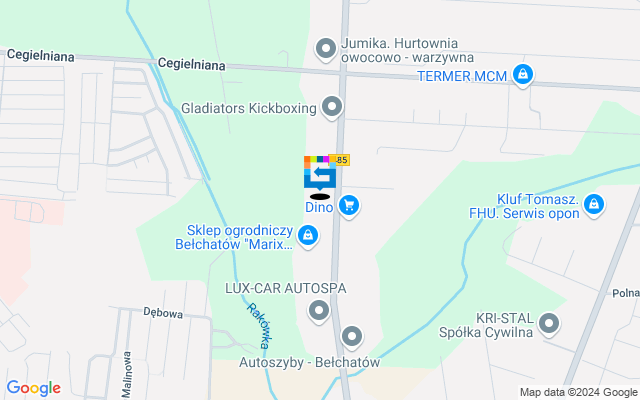Click the Map data ©2024 Google text
The width and height of the screenshot is (640, 400).
(578, 393)
